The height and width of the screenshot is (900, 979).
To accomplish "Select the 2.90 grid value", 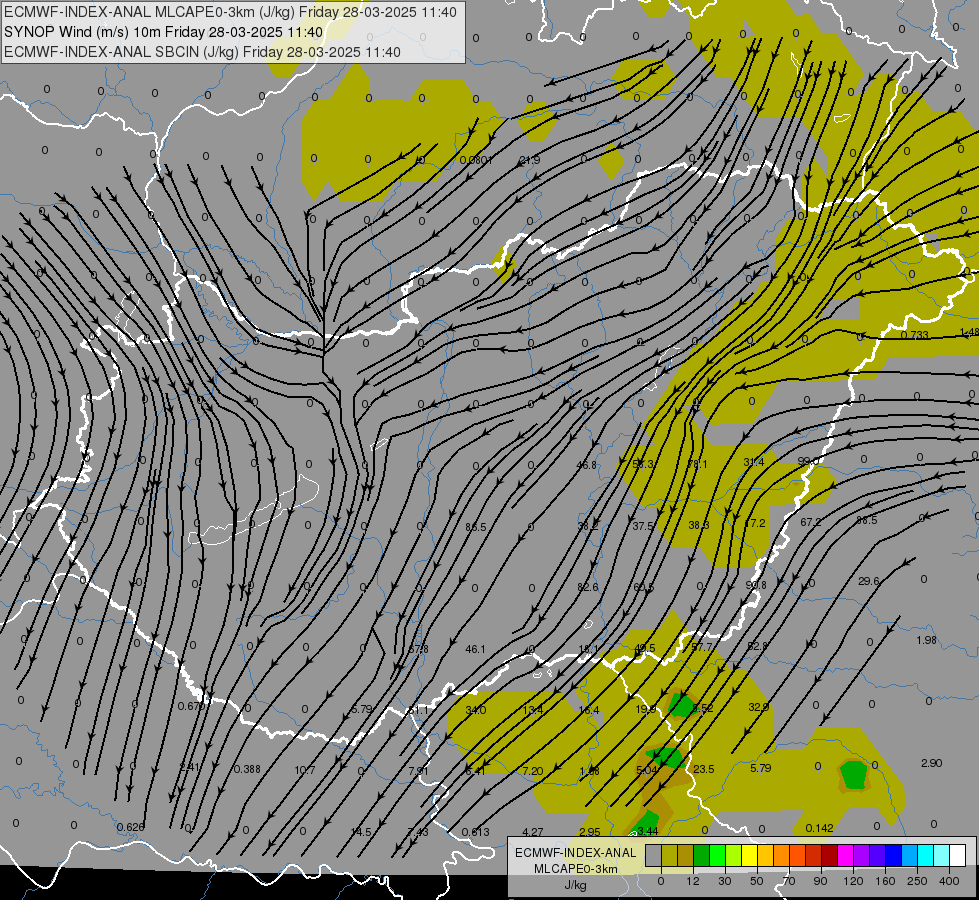I will click(x=931, y=763).
